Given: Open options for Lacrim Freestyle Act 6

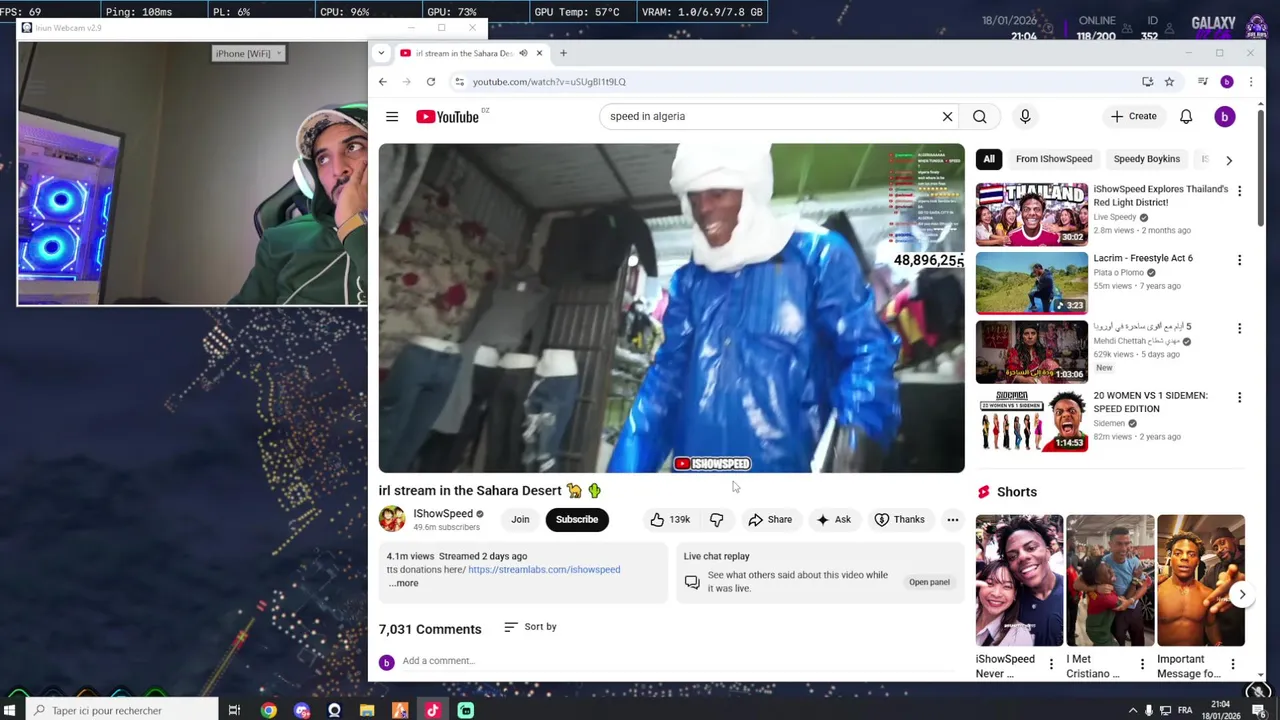Looking at the screenshot, I should click(x=1239, y=260).
